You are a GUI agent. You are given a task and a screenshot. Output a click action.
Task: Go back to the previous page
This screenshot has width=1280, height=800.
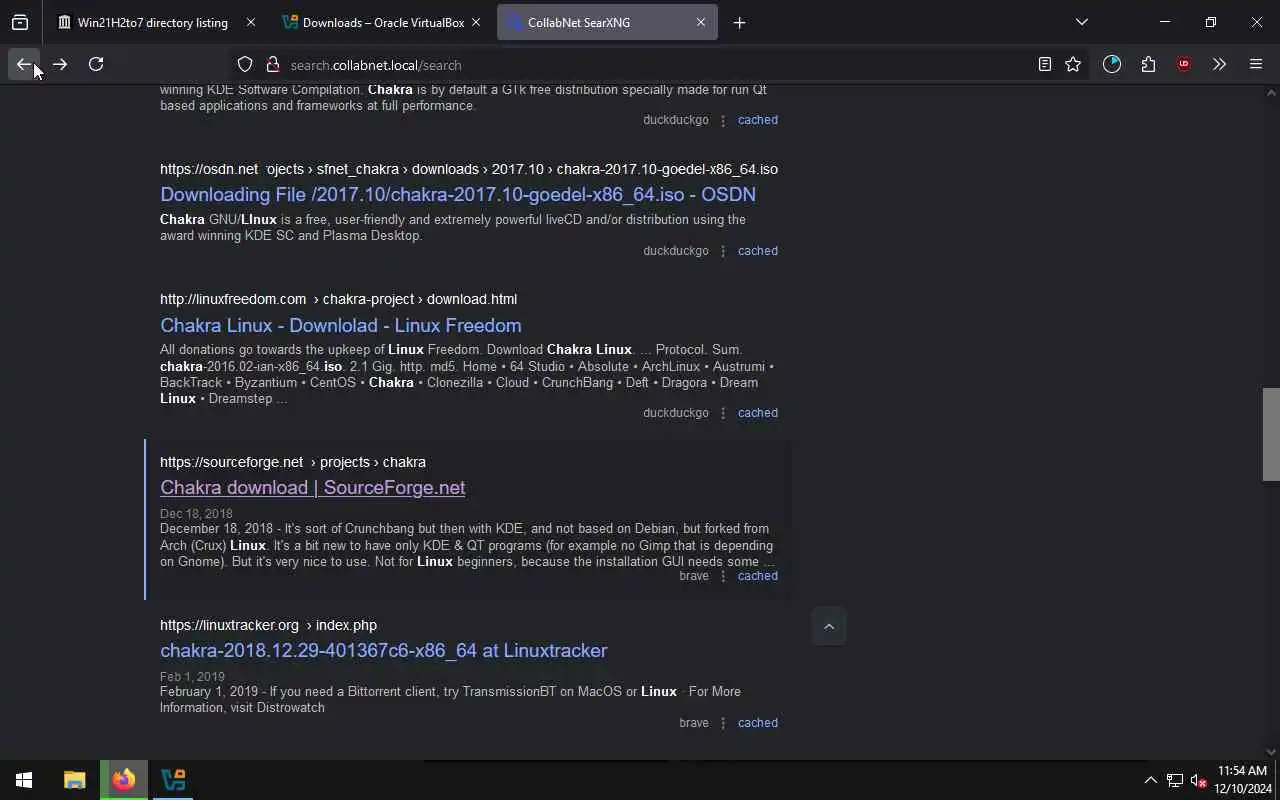pyautogui.click(x=24, y=64)
